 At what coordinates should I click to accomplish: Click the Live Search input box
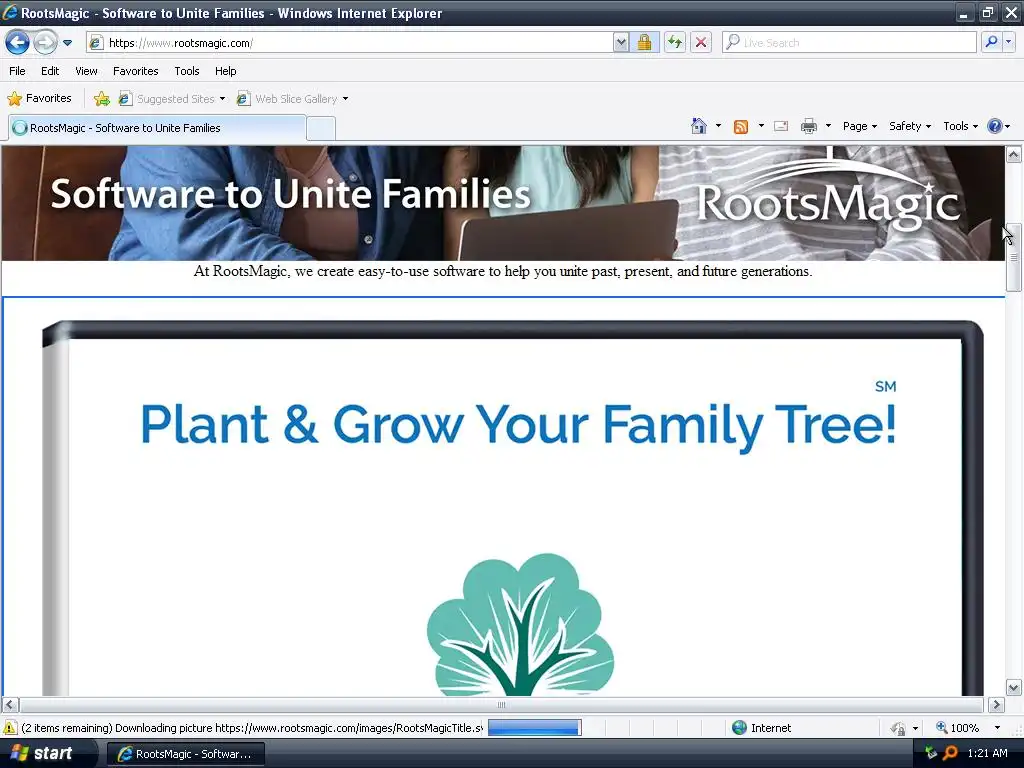[849, 43]
